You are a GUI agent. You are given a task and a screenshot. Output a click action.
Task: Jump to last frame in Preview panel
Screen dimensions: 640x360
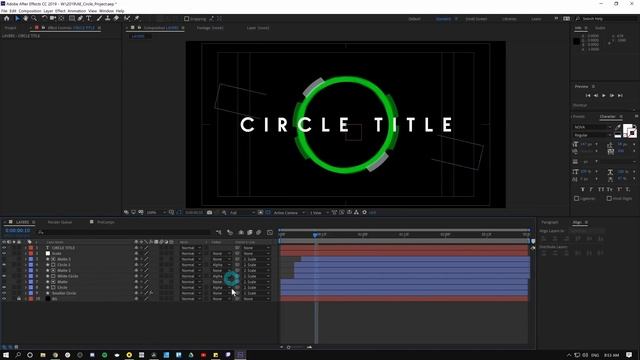point(620,96)
